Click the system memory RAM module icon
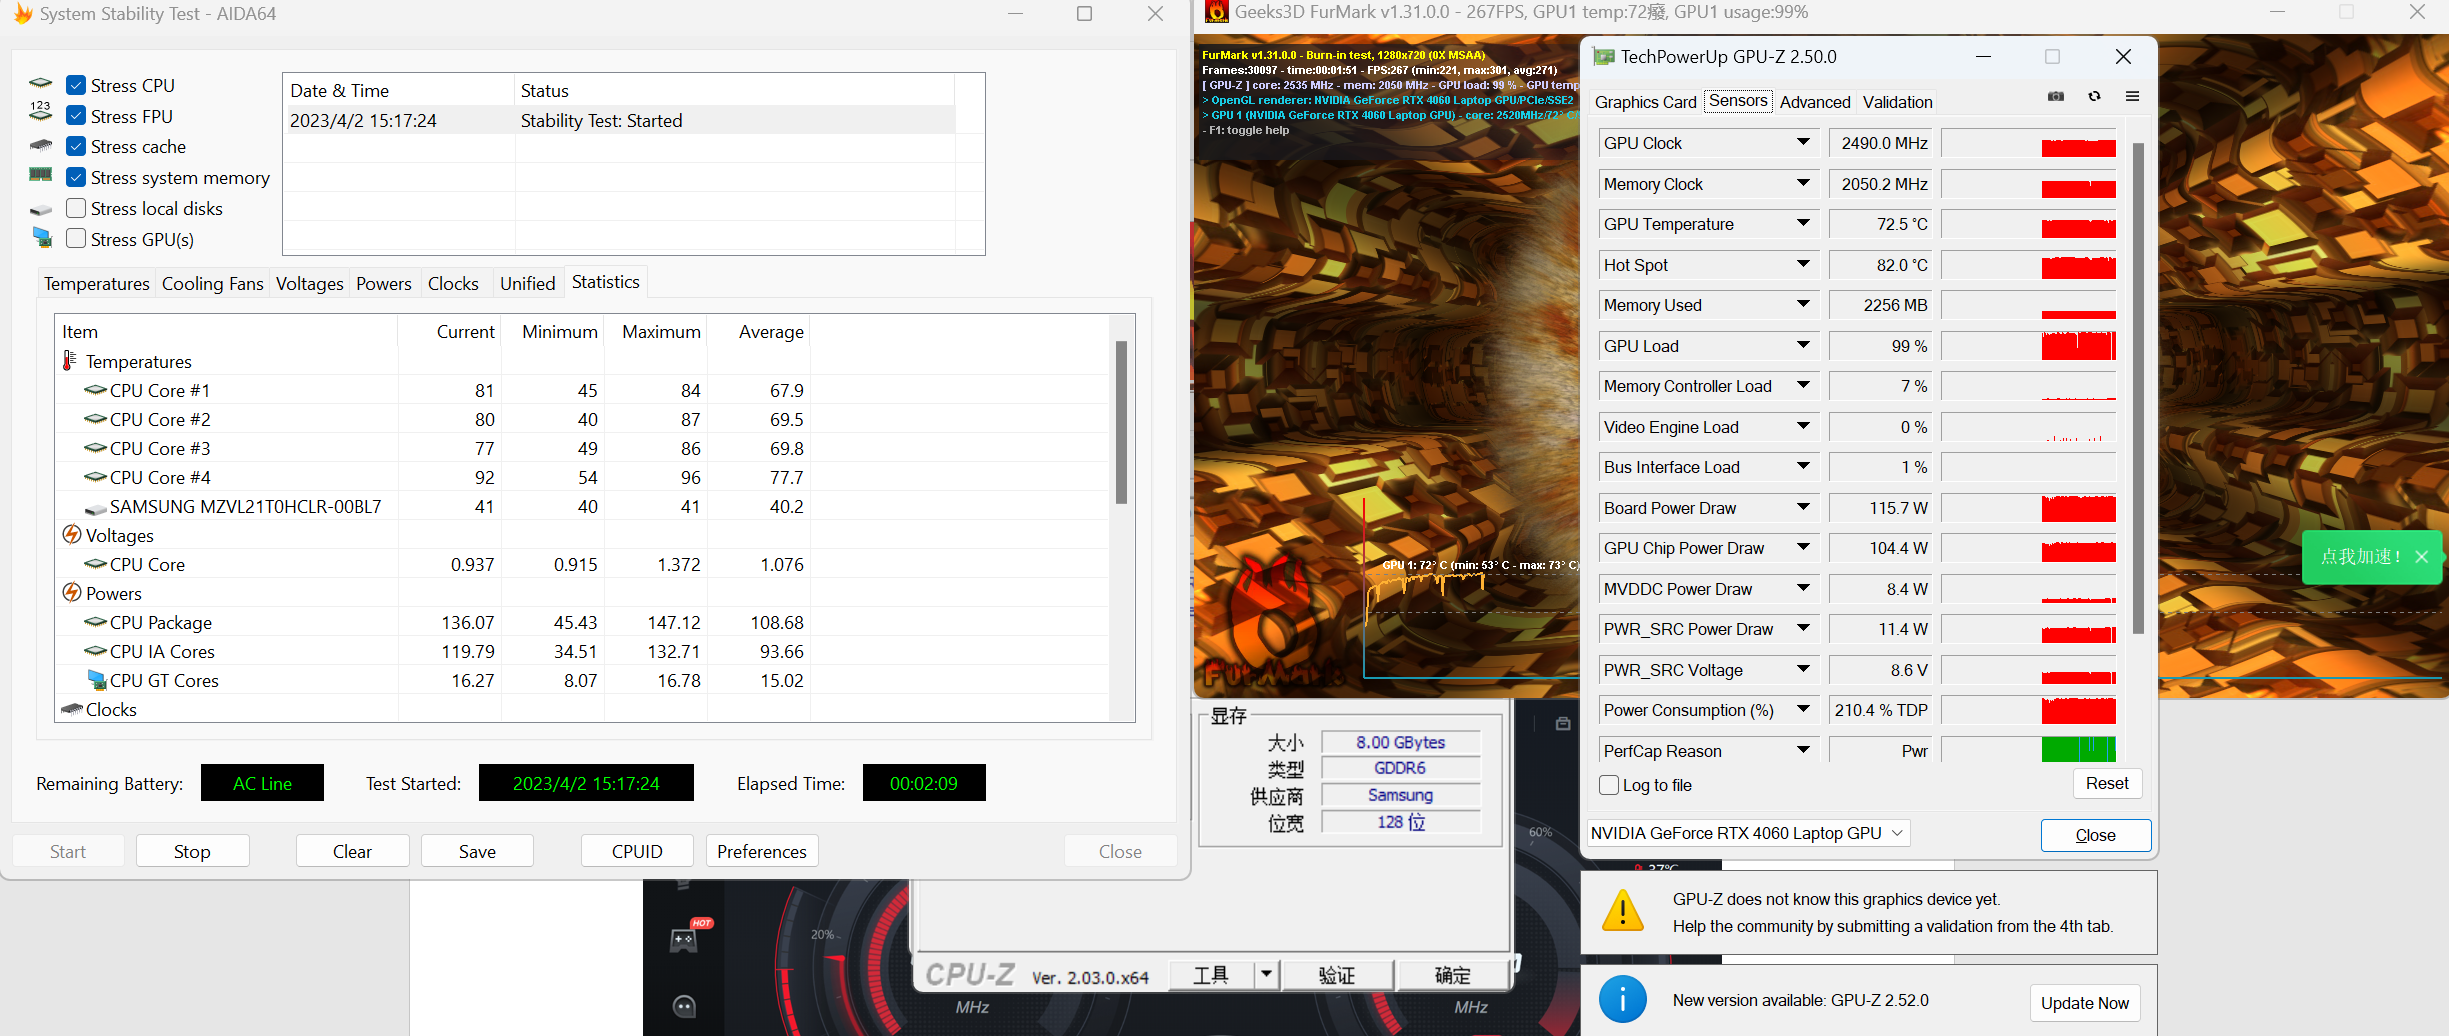Image resolution: width=2449 pixels, height=1036 pixels. [x=41, y=174]
